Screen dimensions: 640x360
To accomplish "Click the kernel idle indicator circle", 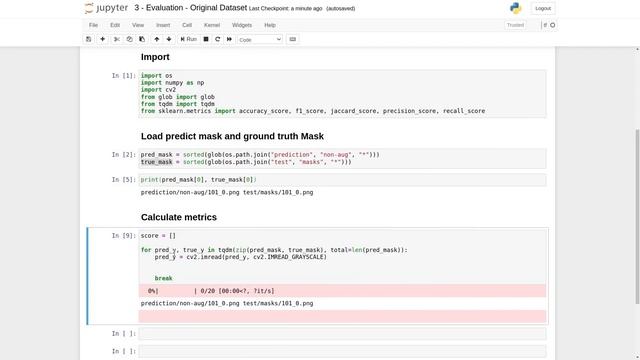I will coord(553,25).
